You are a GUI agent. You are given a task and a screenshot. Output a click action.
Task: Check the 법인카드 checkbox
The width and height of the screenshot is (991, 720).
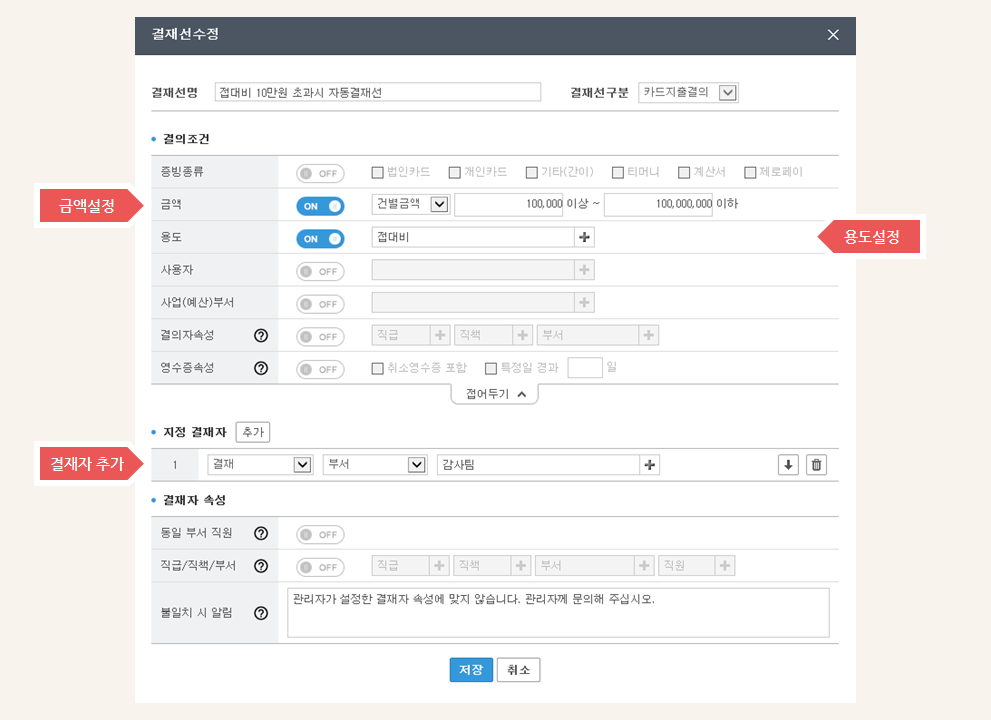click(x=377, y=172)
